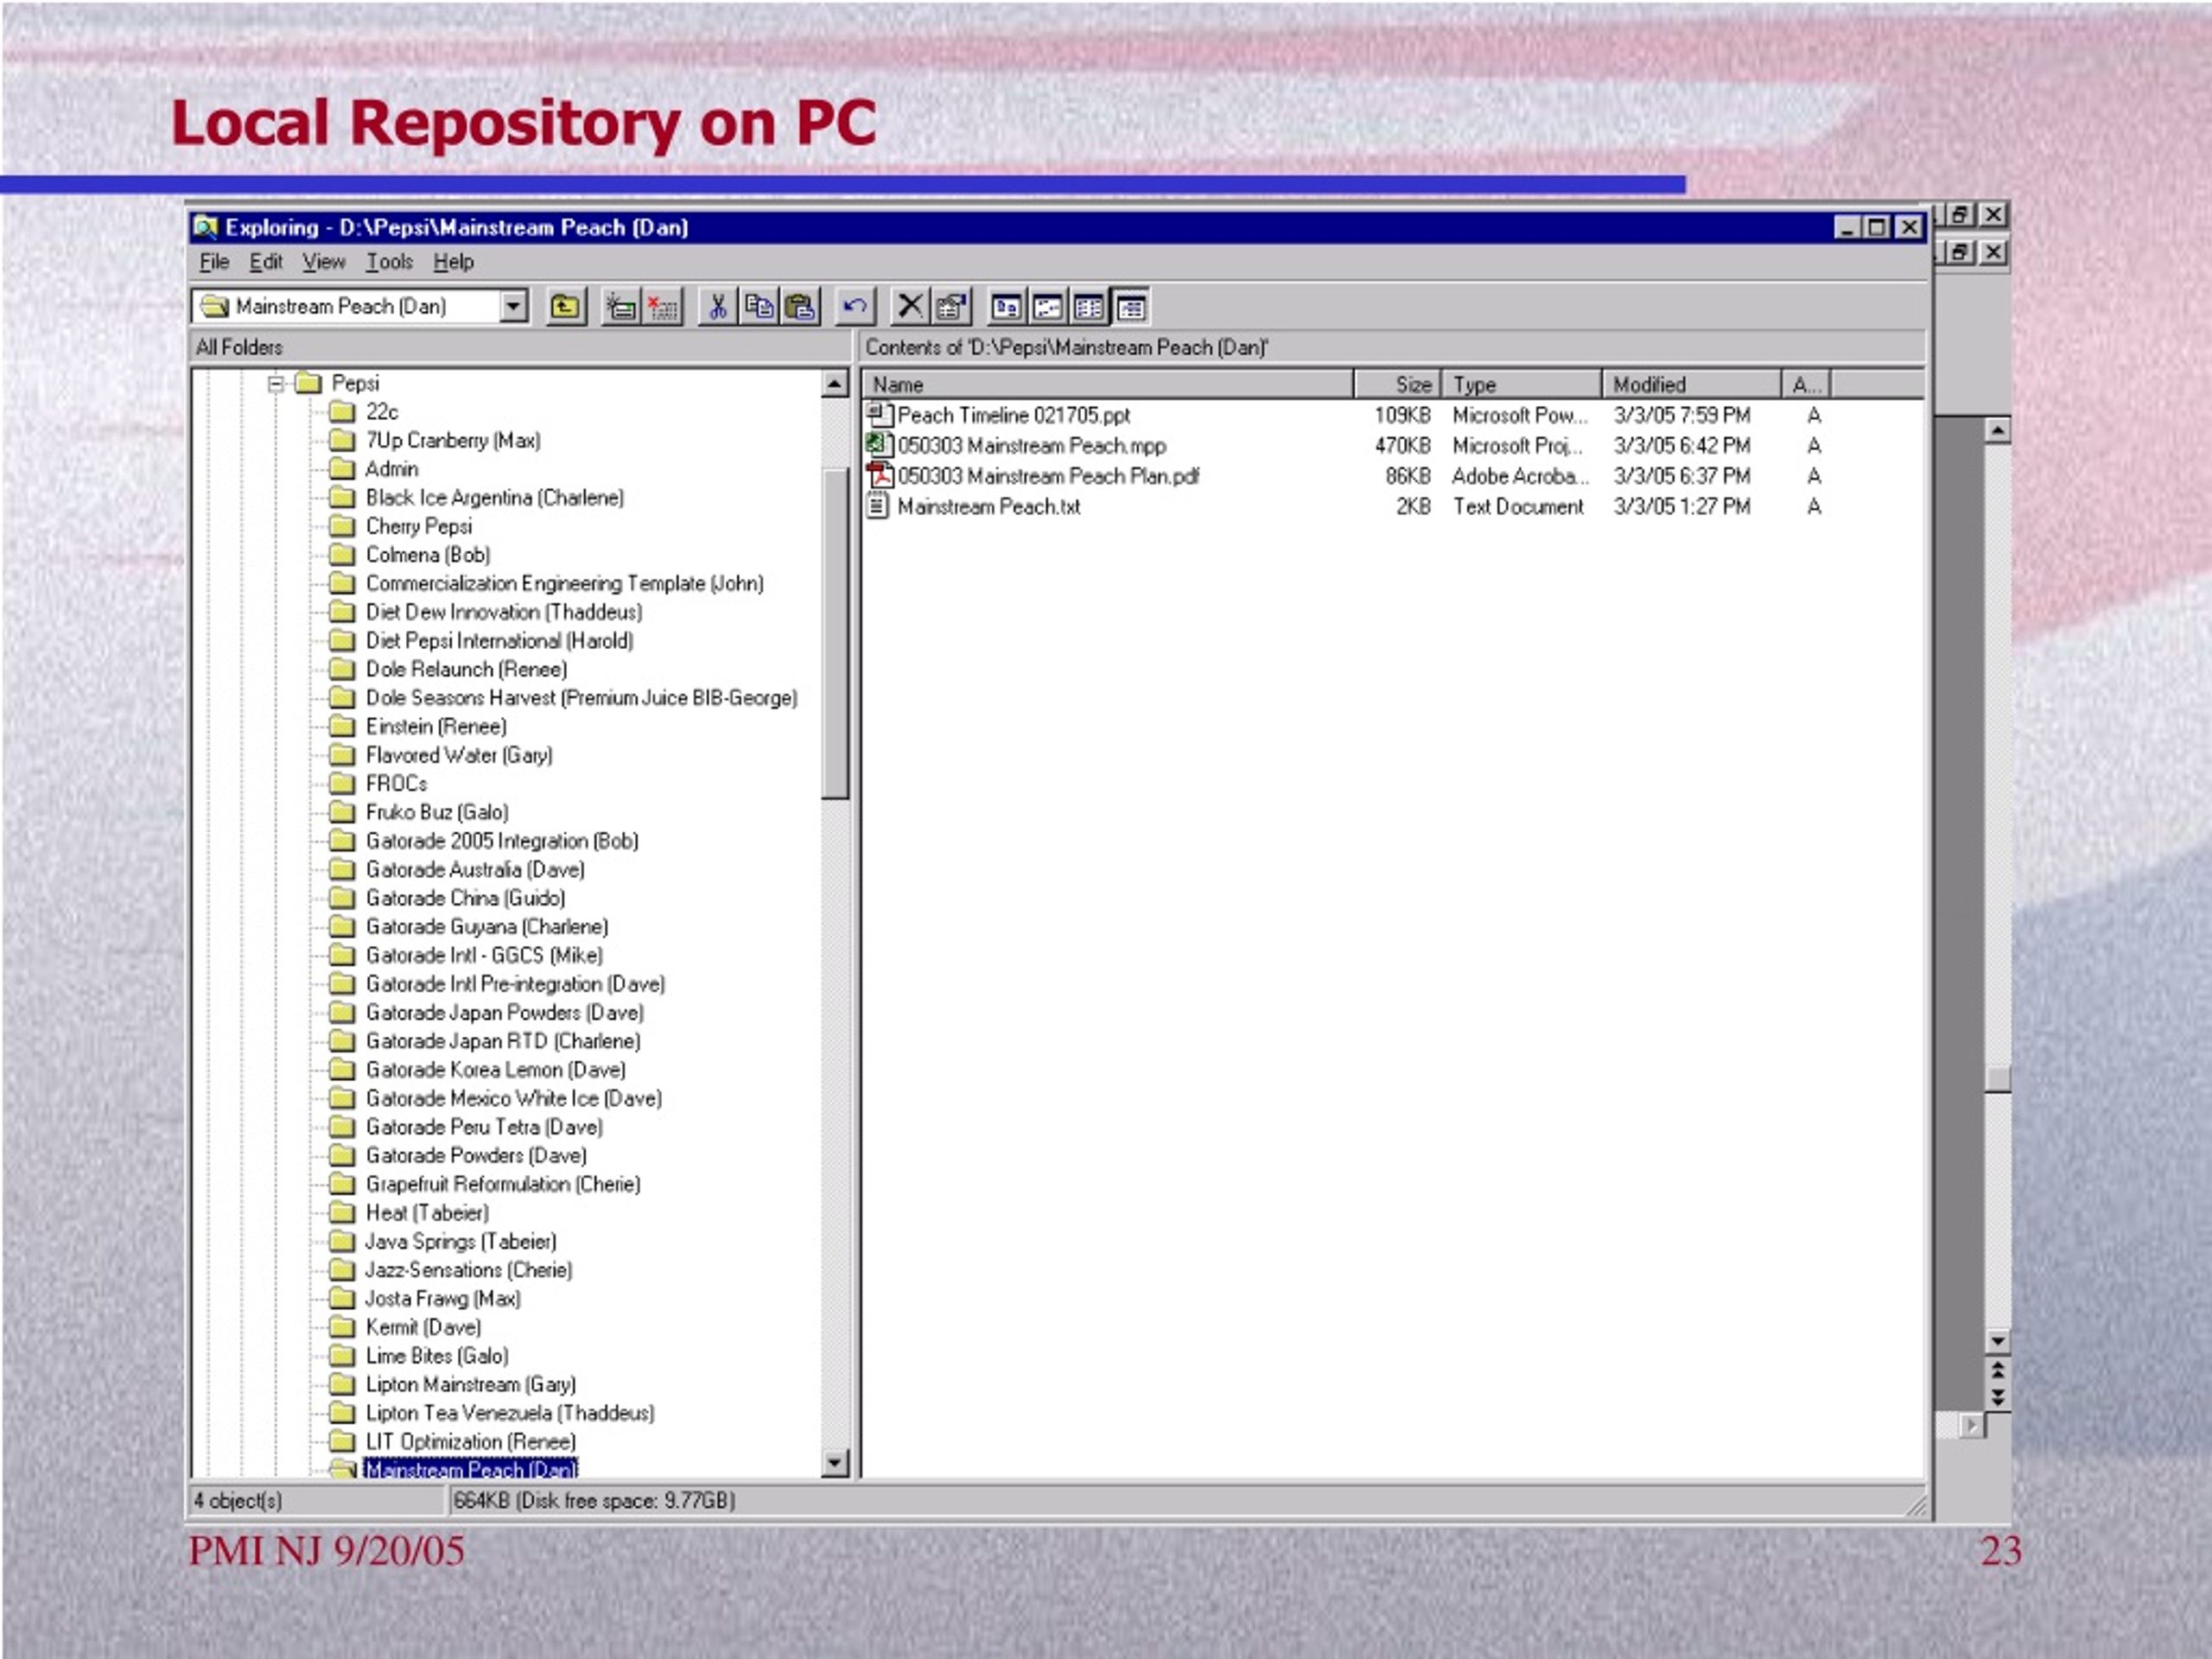The height and width of the screenshot is (1659, 2212).
Task: Click the Copy toolbar icon
Action: pos(759,307)
